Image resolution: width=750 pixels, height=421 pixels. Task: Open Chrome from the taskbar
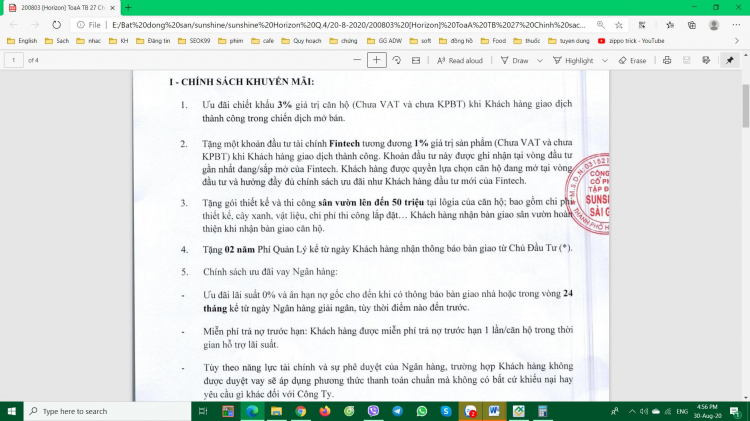pos(300,411)
